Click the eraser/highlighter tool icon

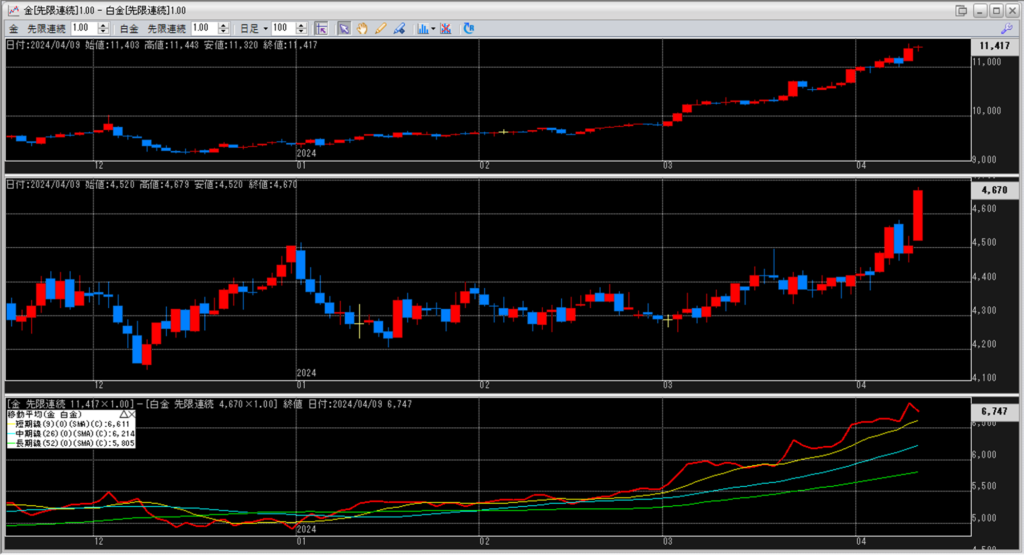(x=398, y=28)
